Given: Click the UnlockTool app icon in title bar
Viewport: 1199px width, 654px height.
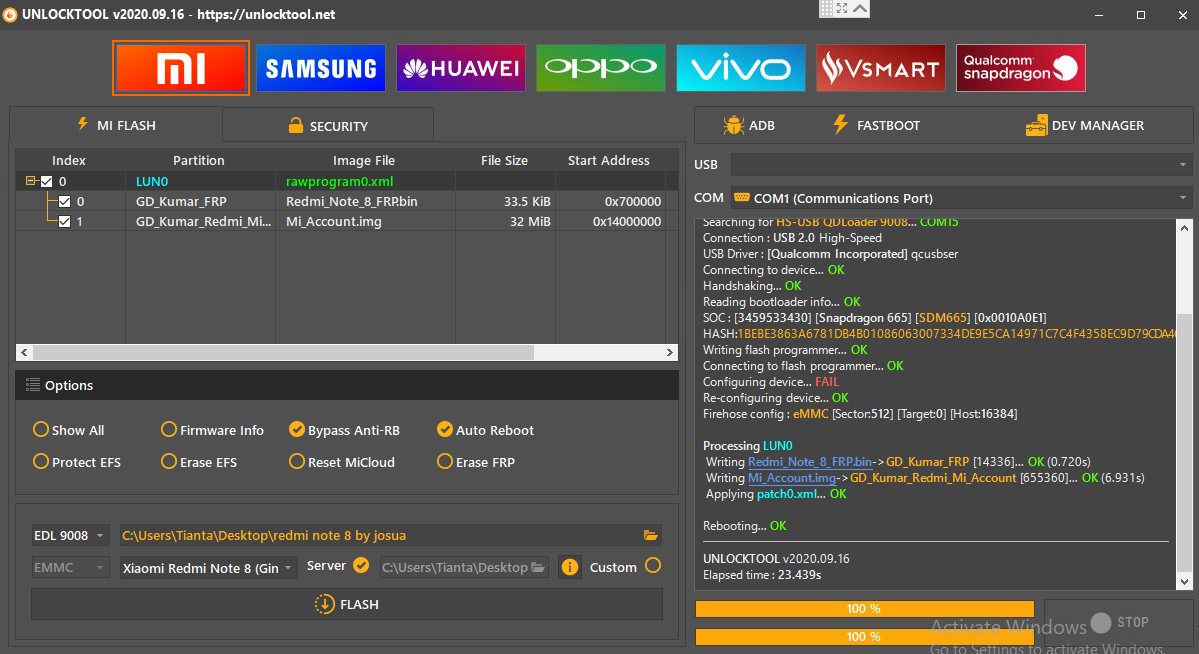Looking at the screenshot, I should 10,15.
